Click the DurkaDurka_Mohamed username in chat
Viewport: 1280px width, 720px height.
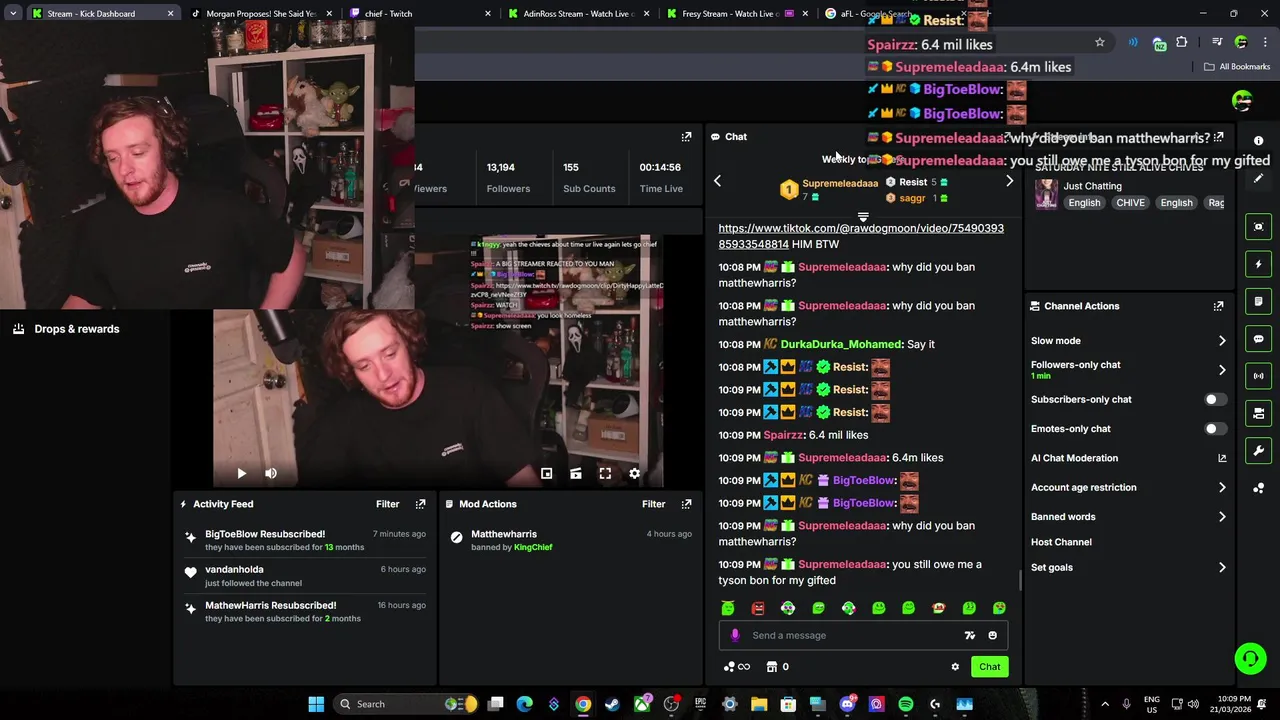click(841, 344)
